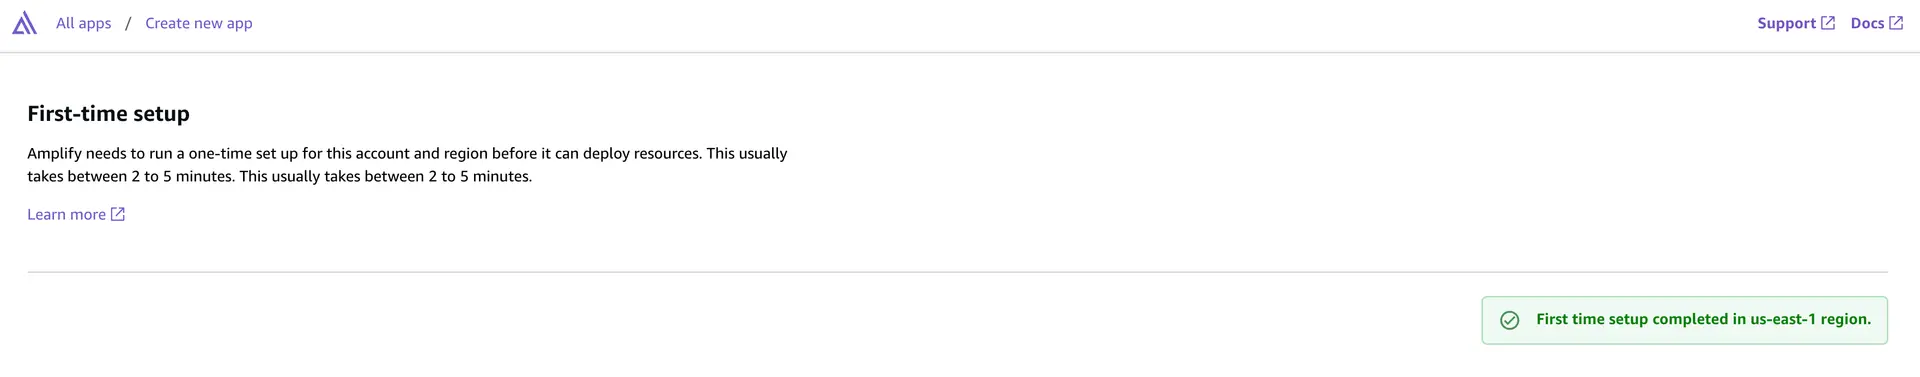Click the external-link icon after Learn more
Screen dimensions: 1920x377
coord(118,214)
